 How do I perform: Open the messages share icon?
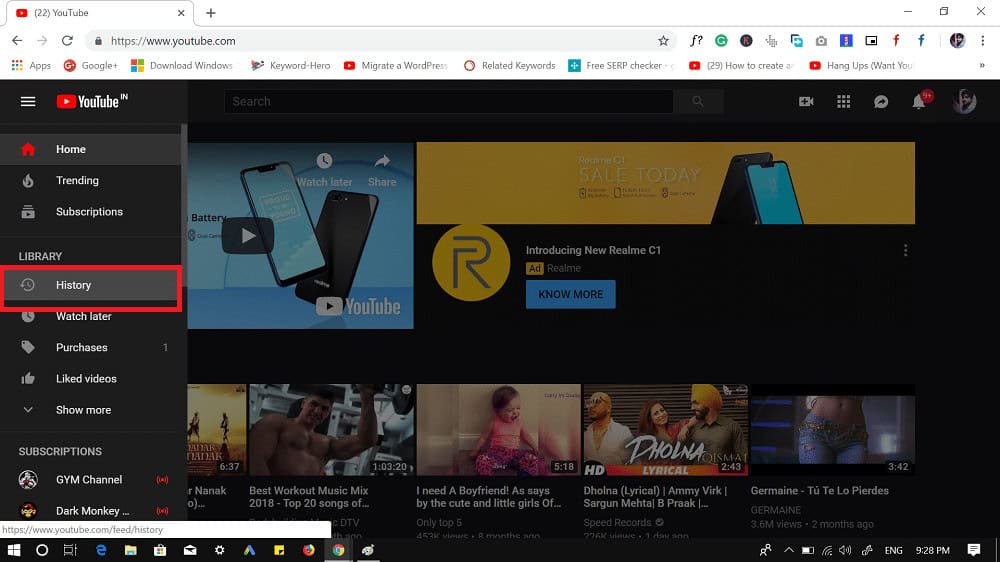coord(881,101)
